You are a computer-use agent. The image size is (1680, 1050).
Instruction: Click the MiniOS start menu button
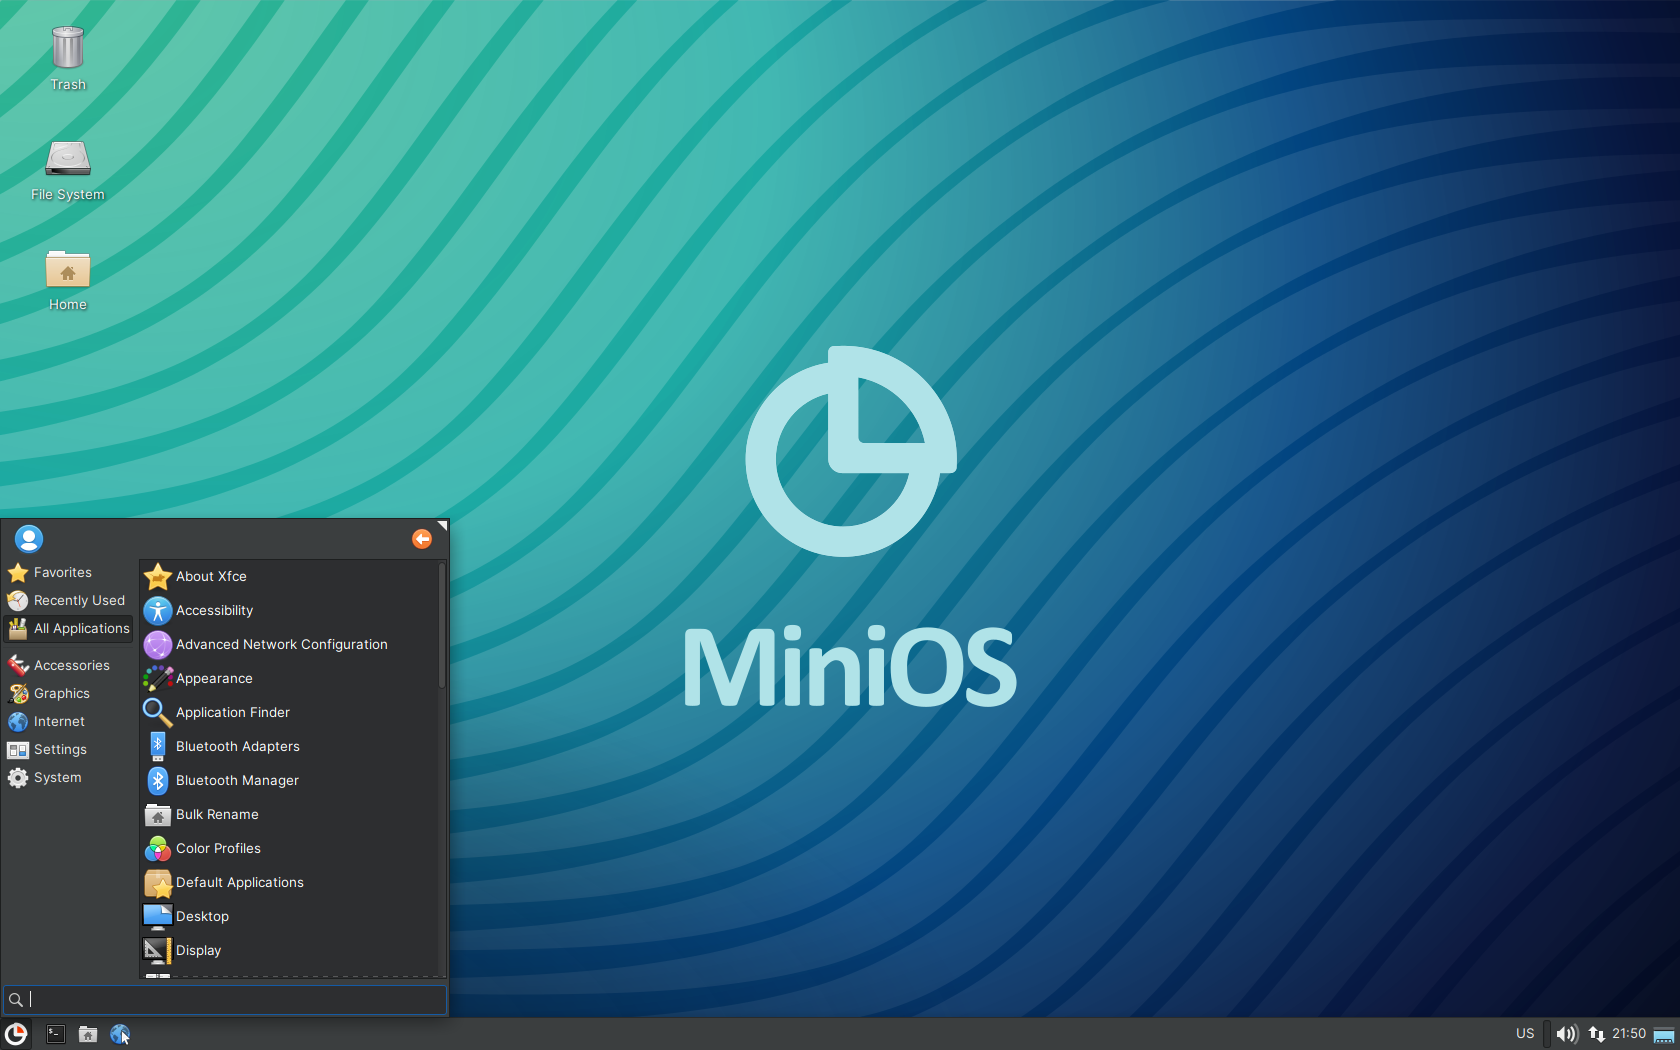pyautogui.click(x=16, y=1034)
